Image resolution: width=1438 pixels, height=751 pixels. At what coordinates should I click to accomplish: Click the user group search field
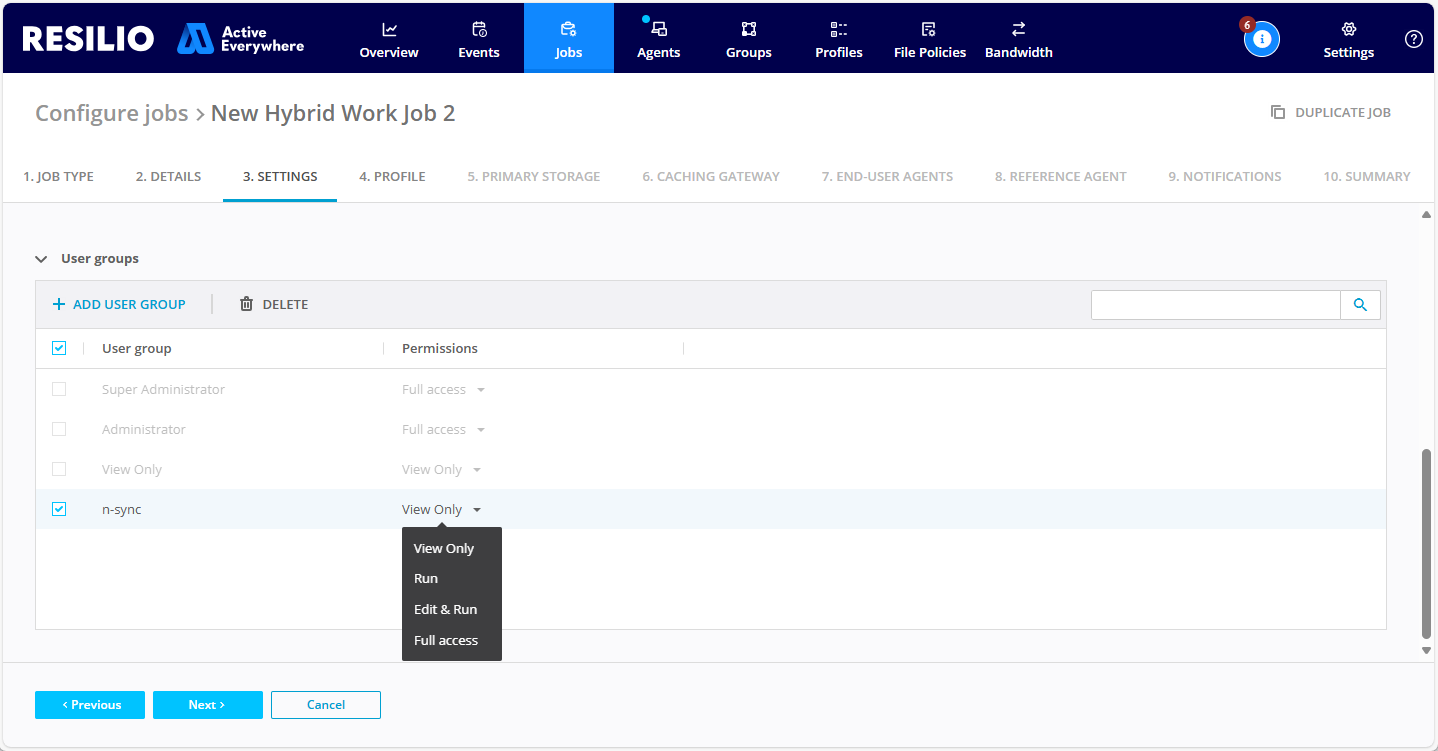click(1215, 305)
